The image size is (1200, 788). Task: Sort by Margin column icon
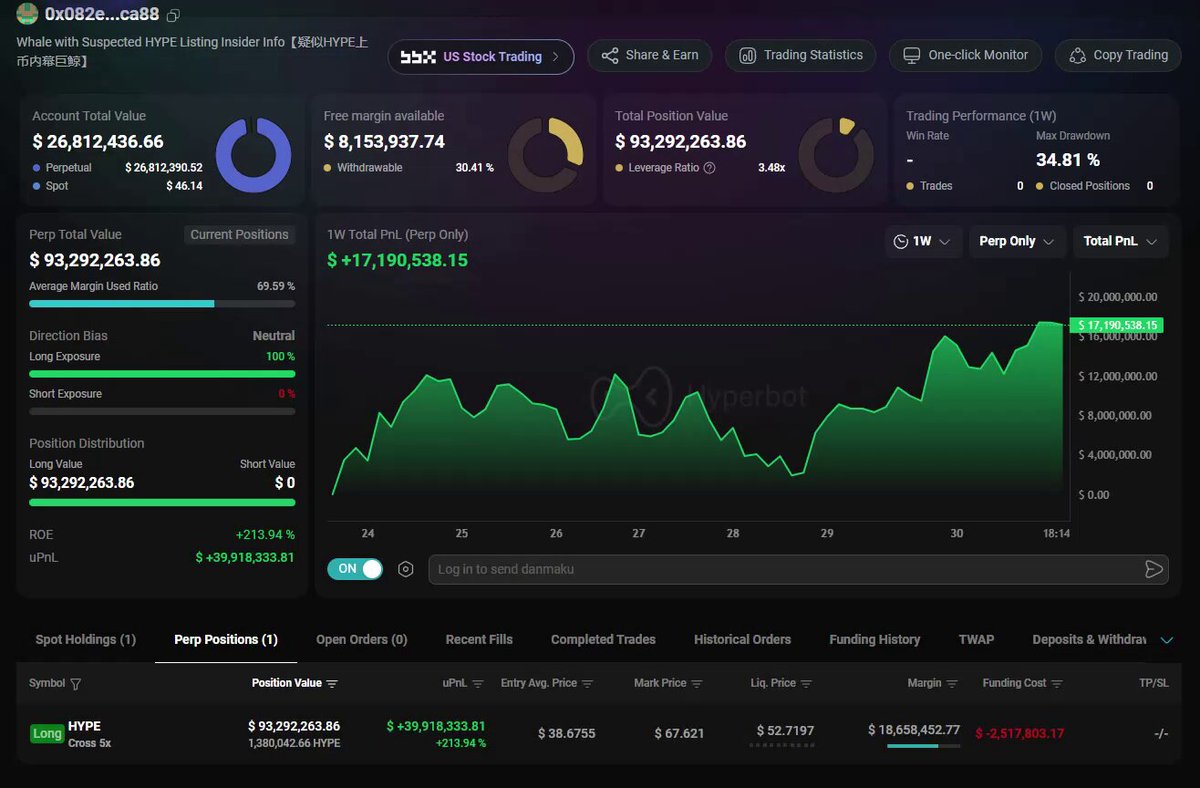[x=952, y=684]
